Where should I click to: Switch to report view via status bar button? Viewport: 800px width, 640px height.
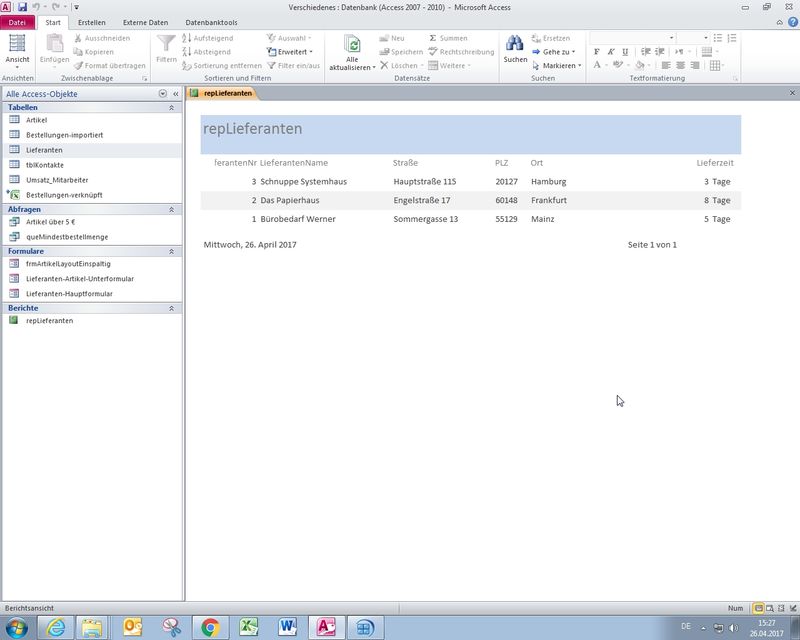[757, 608]
